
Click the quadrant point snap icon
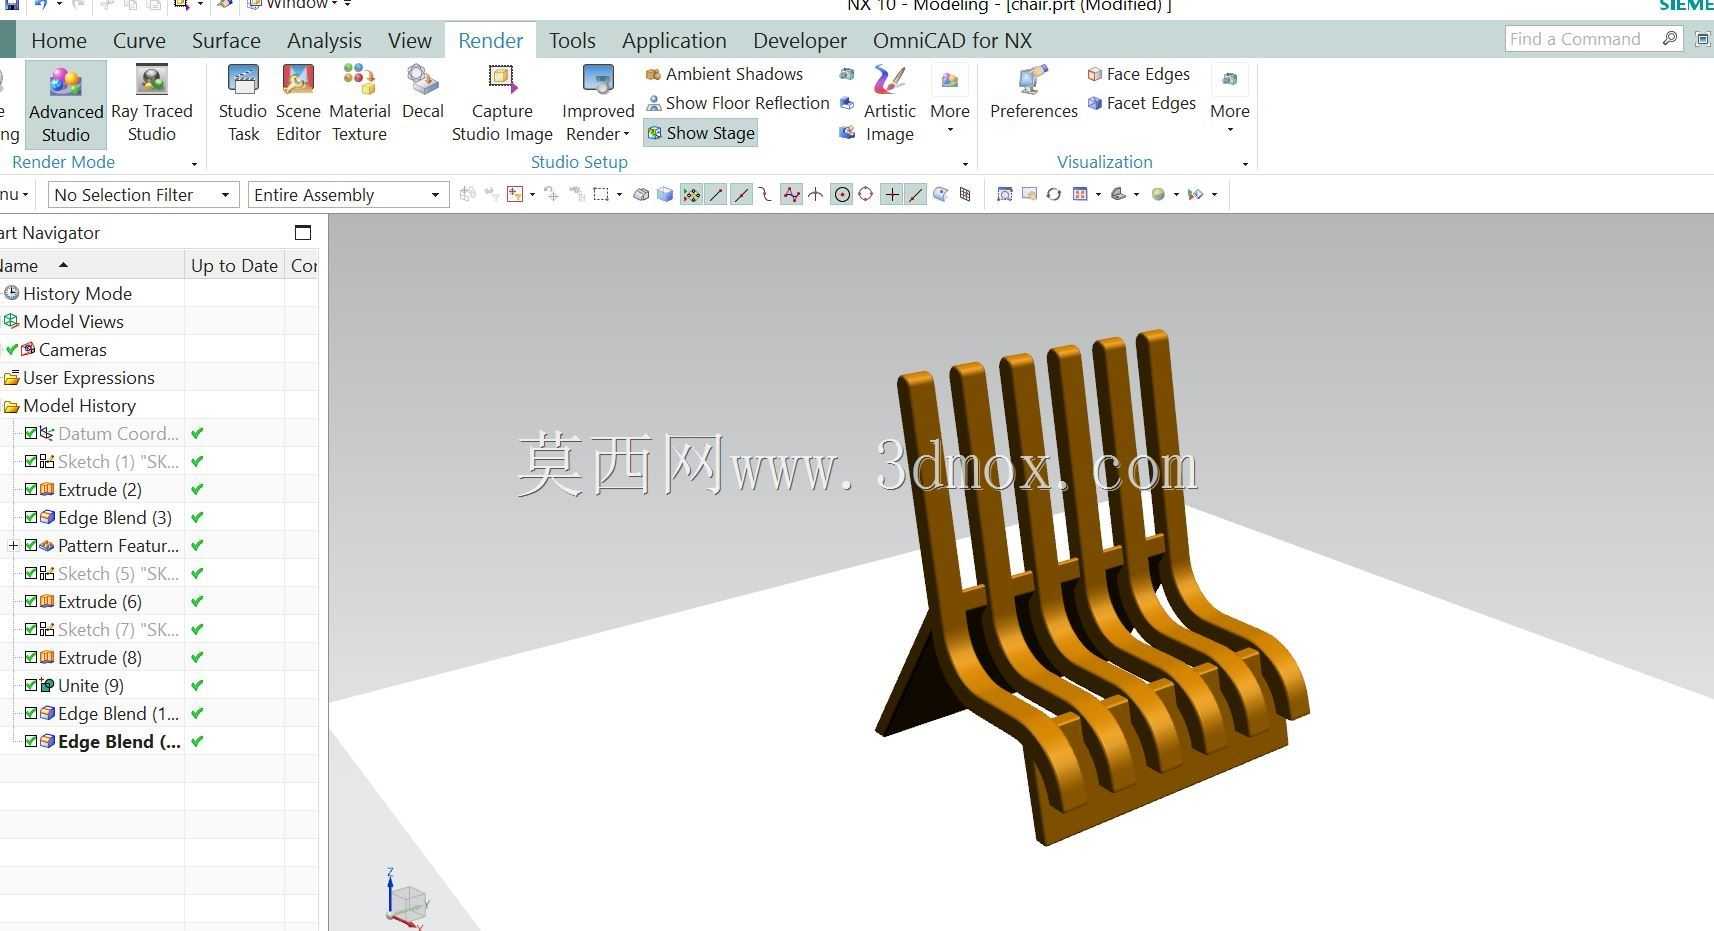[866, 195]
